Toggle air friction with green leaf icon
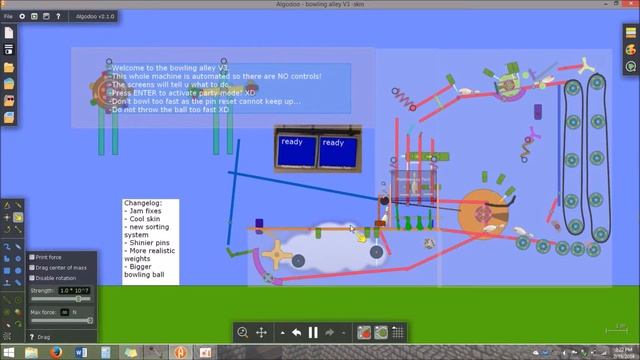Viewport: 640px width, 360px height. 381,333
